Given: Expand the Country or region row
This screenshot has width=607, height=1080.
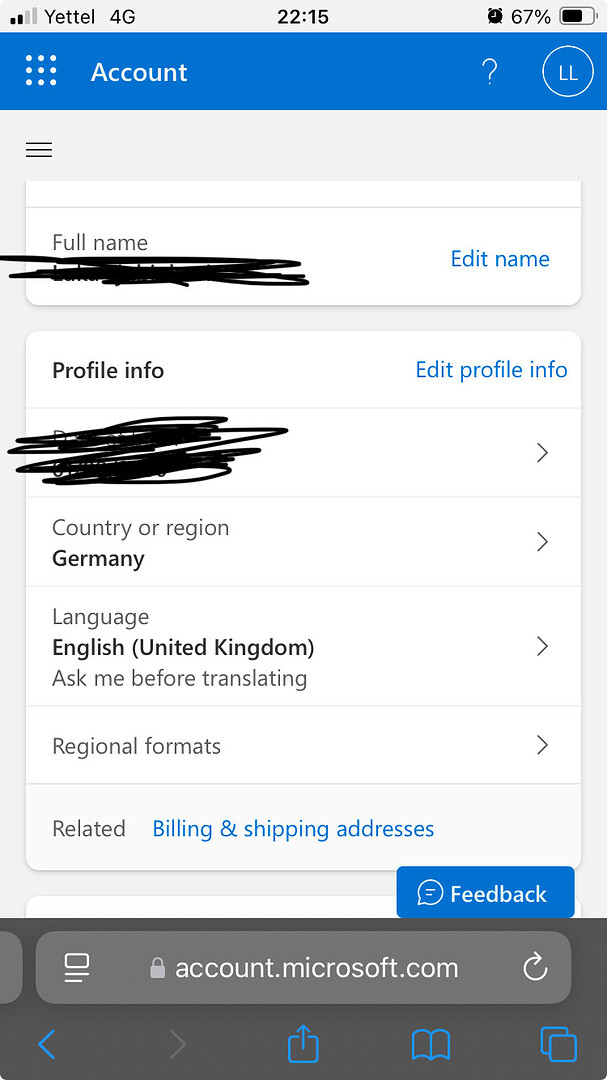Looking at the screenshot, I should (x=542, y=542).
